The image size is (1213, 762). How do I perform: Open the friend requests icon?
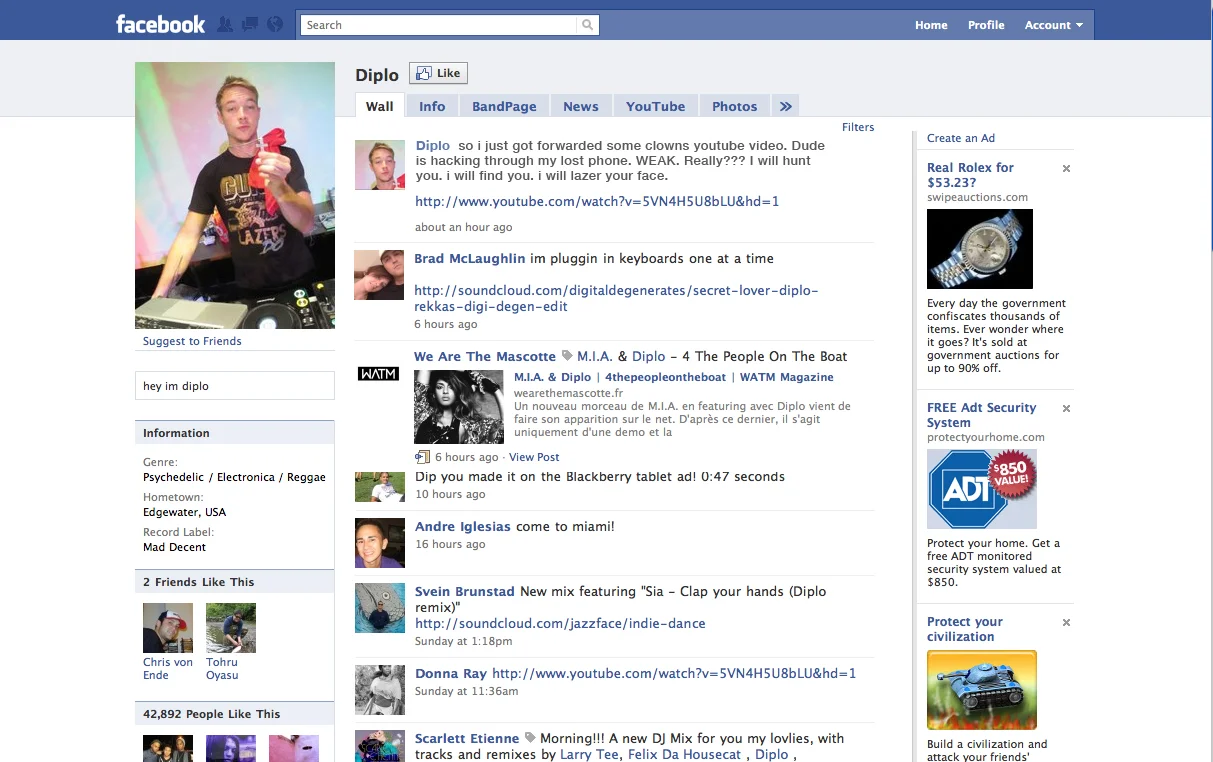226,24
